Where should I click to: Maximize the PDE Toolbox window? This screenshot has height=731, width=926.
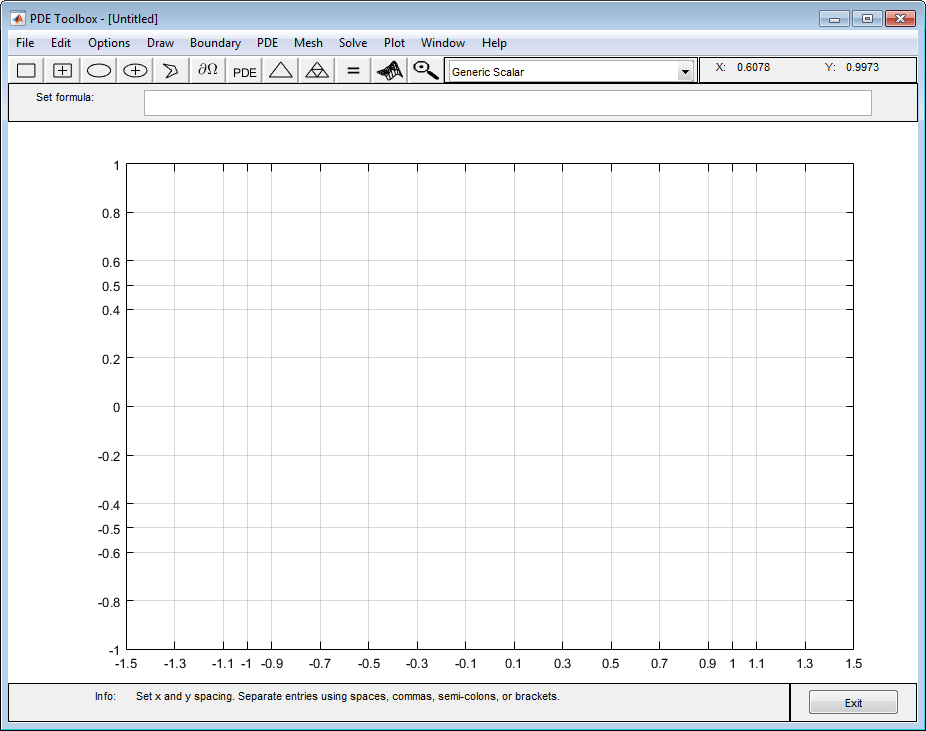point(867,18)
